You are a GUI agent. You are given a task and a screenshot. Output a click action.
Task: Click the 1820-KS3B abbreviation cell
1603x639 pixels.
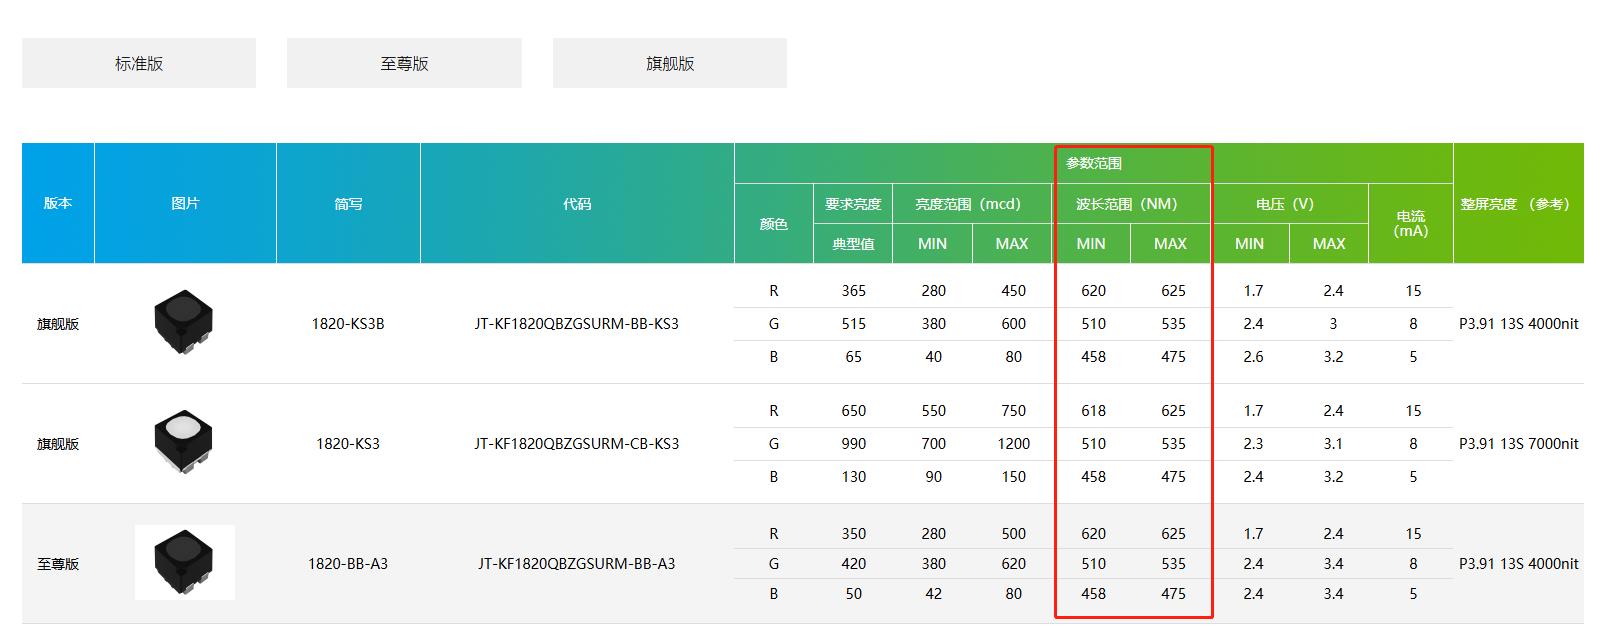pos(348,324)
